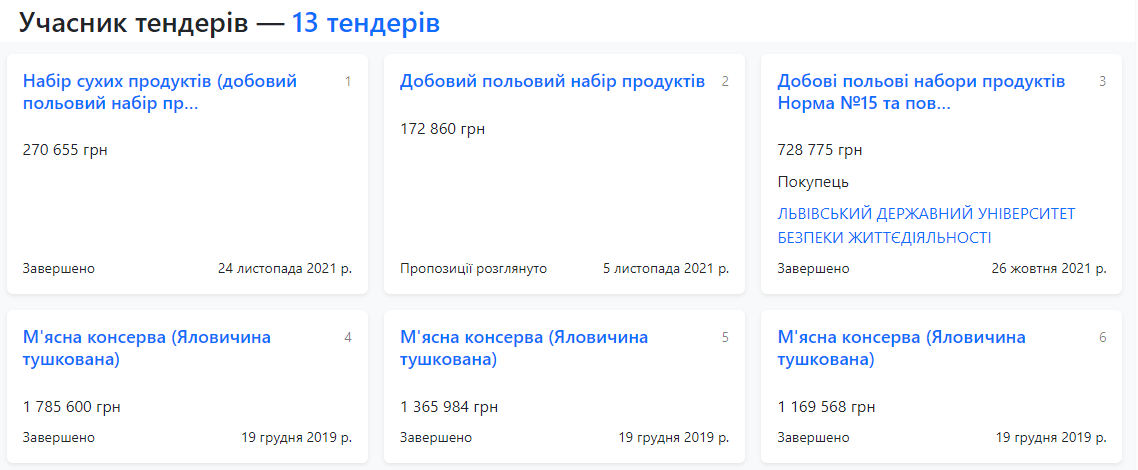The width and height of the screenshot is (1138, 470).
Task: Click date 5 листопада 2021 р.
Action: pyautogui.click(x=665, y=269)
